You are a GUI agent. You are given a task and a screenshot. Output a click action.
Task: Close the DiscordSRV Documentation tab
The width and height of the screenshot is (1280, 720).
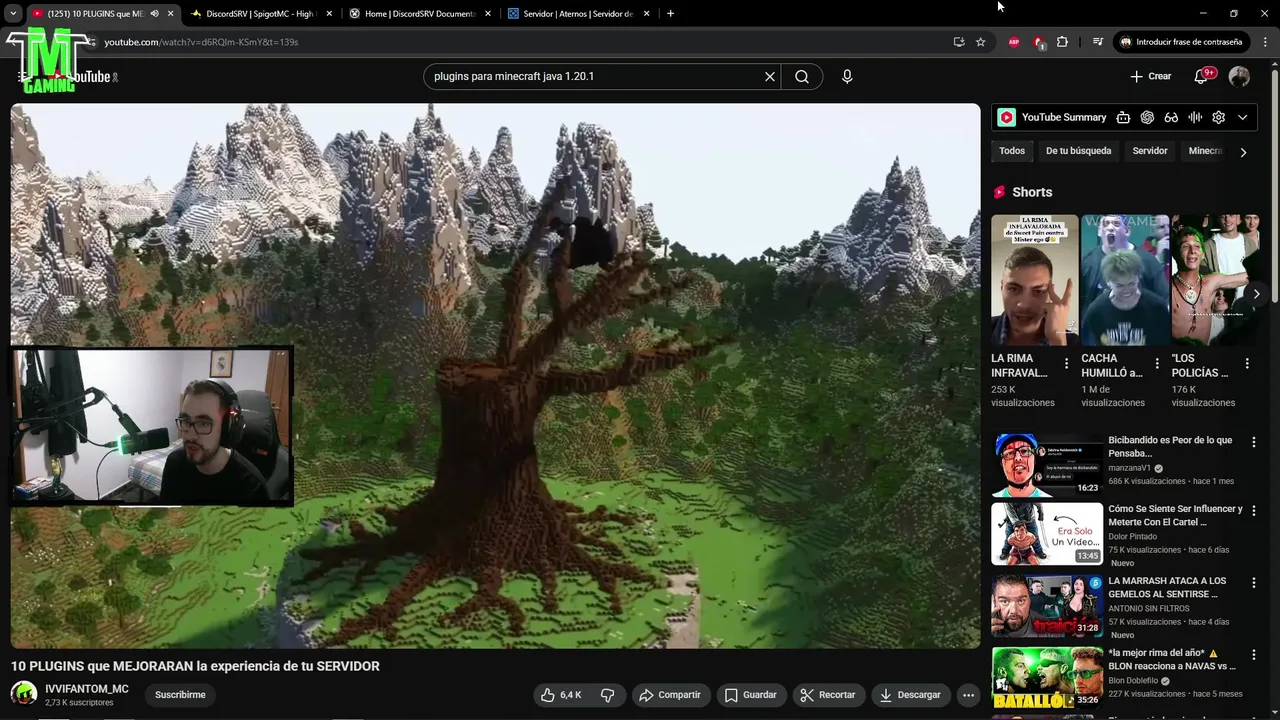pyautogui.click(x=488, y=14)
